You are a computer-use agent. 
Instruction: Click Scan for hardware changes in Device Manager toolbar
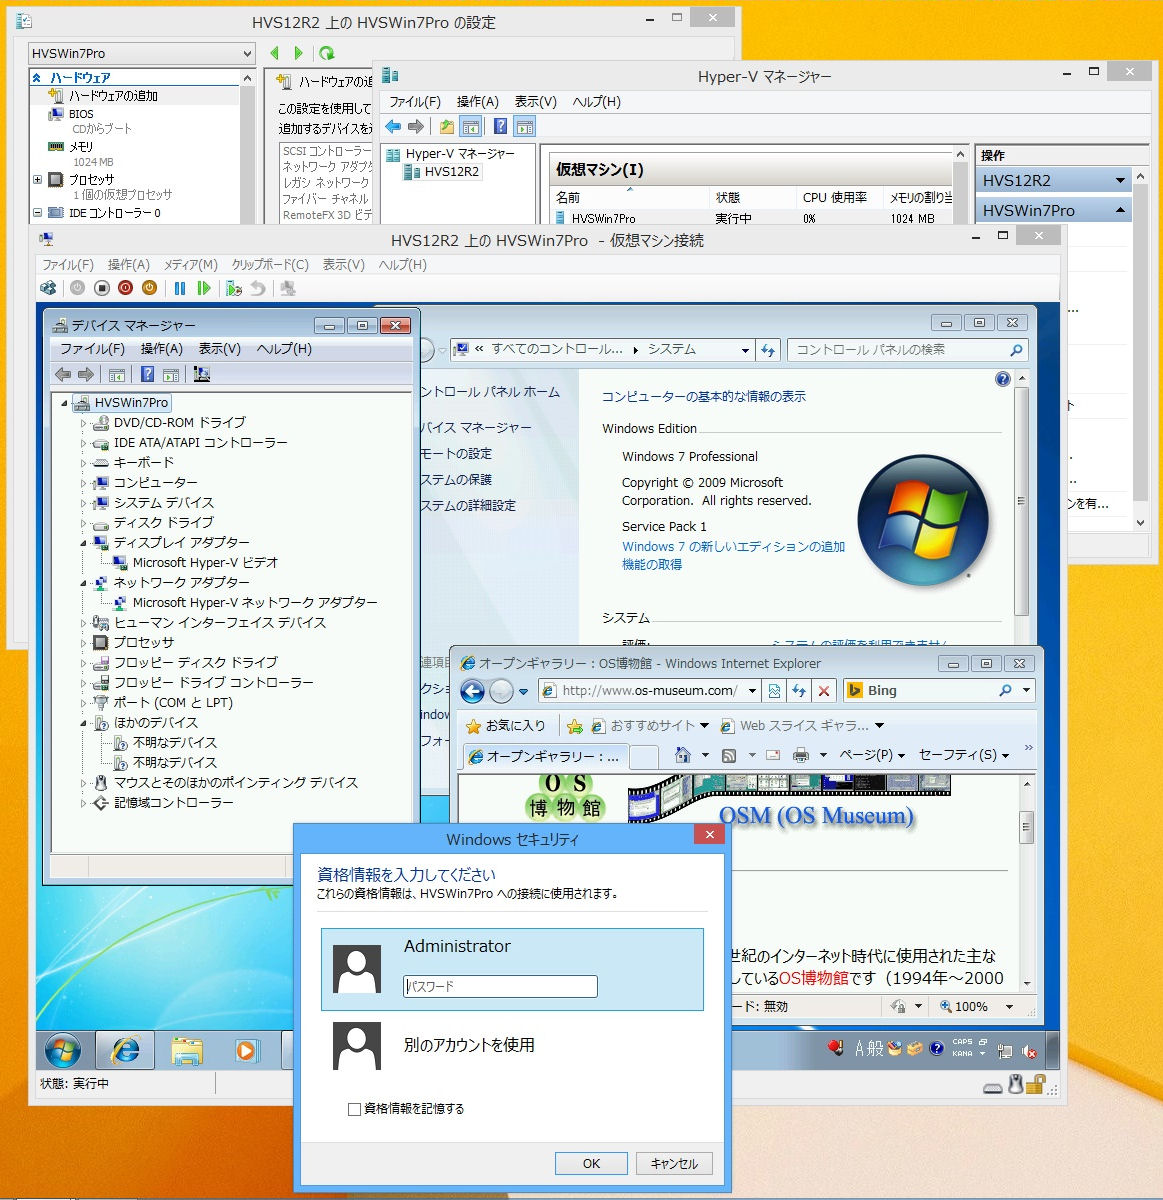(201, 374)
